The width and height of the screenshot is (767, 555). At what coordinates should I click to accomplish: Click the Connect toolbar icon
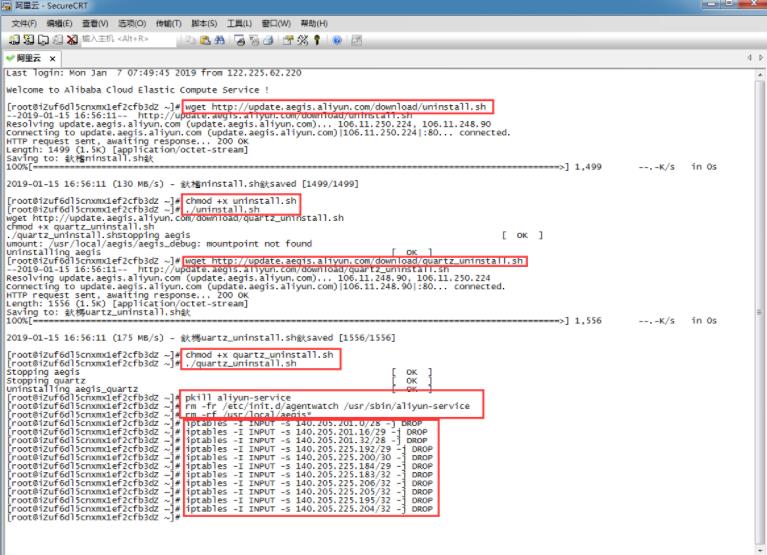(13, 40)
